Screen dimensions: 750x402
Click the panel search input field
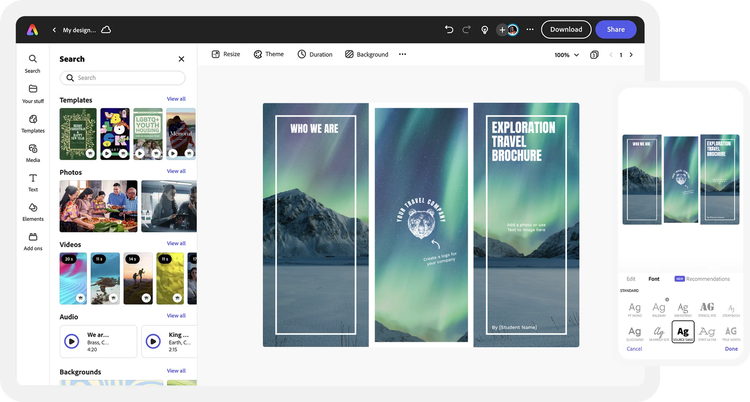coord(122,78)
